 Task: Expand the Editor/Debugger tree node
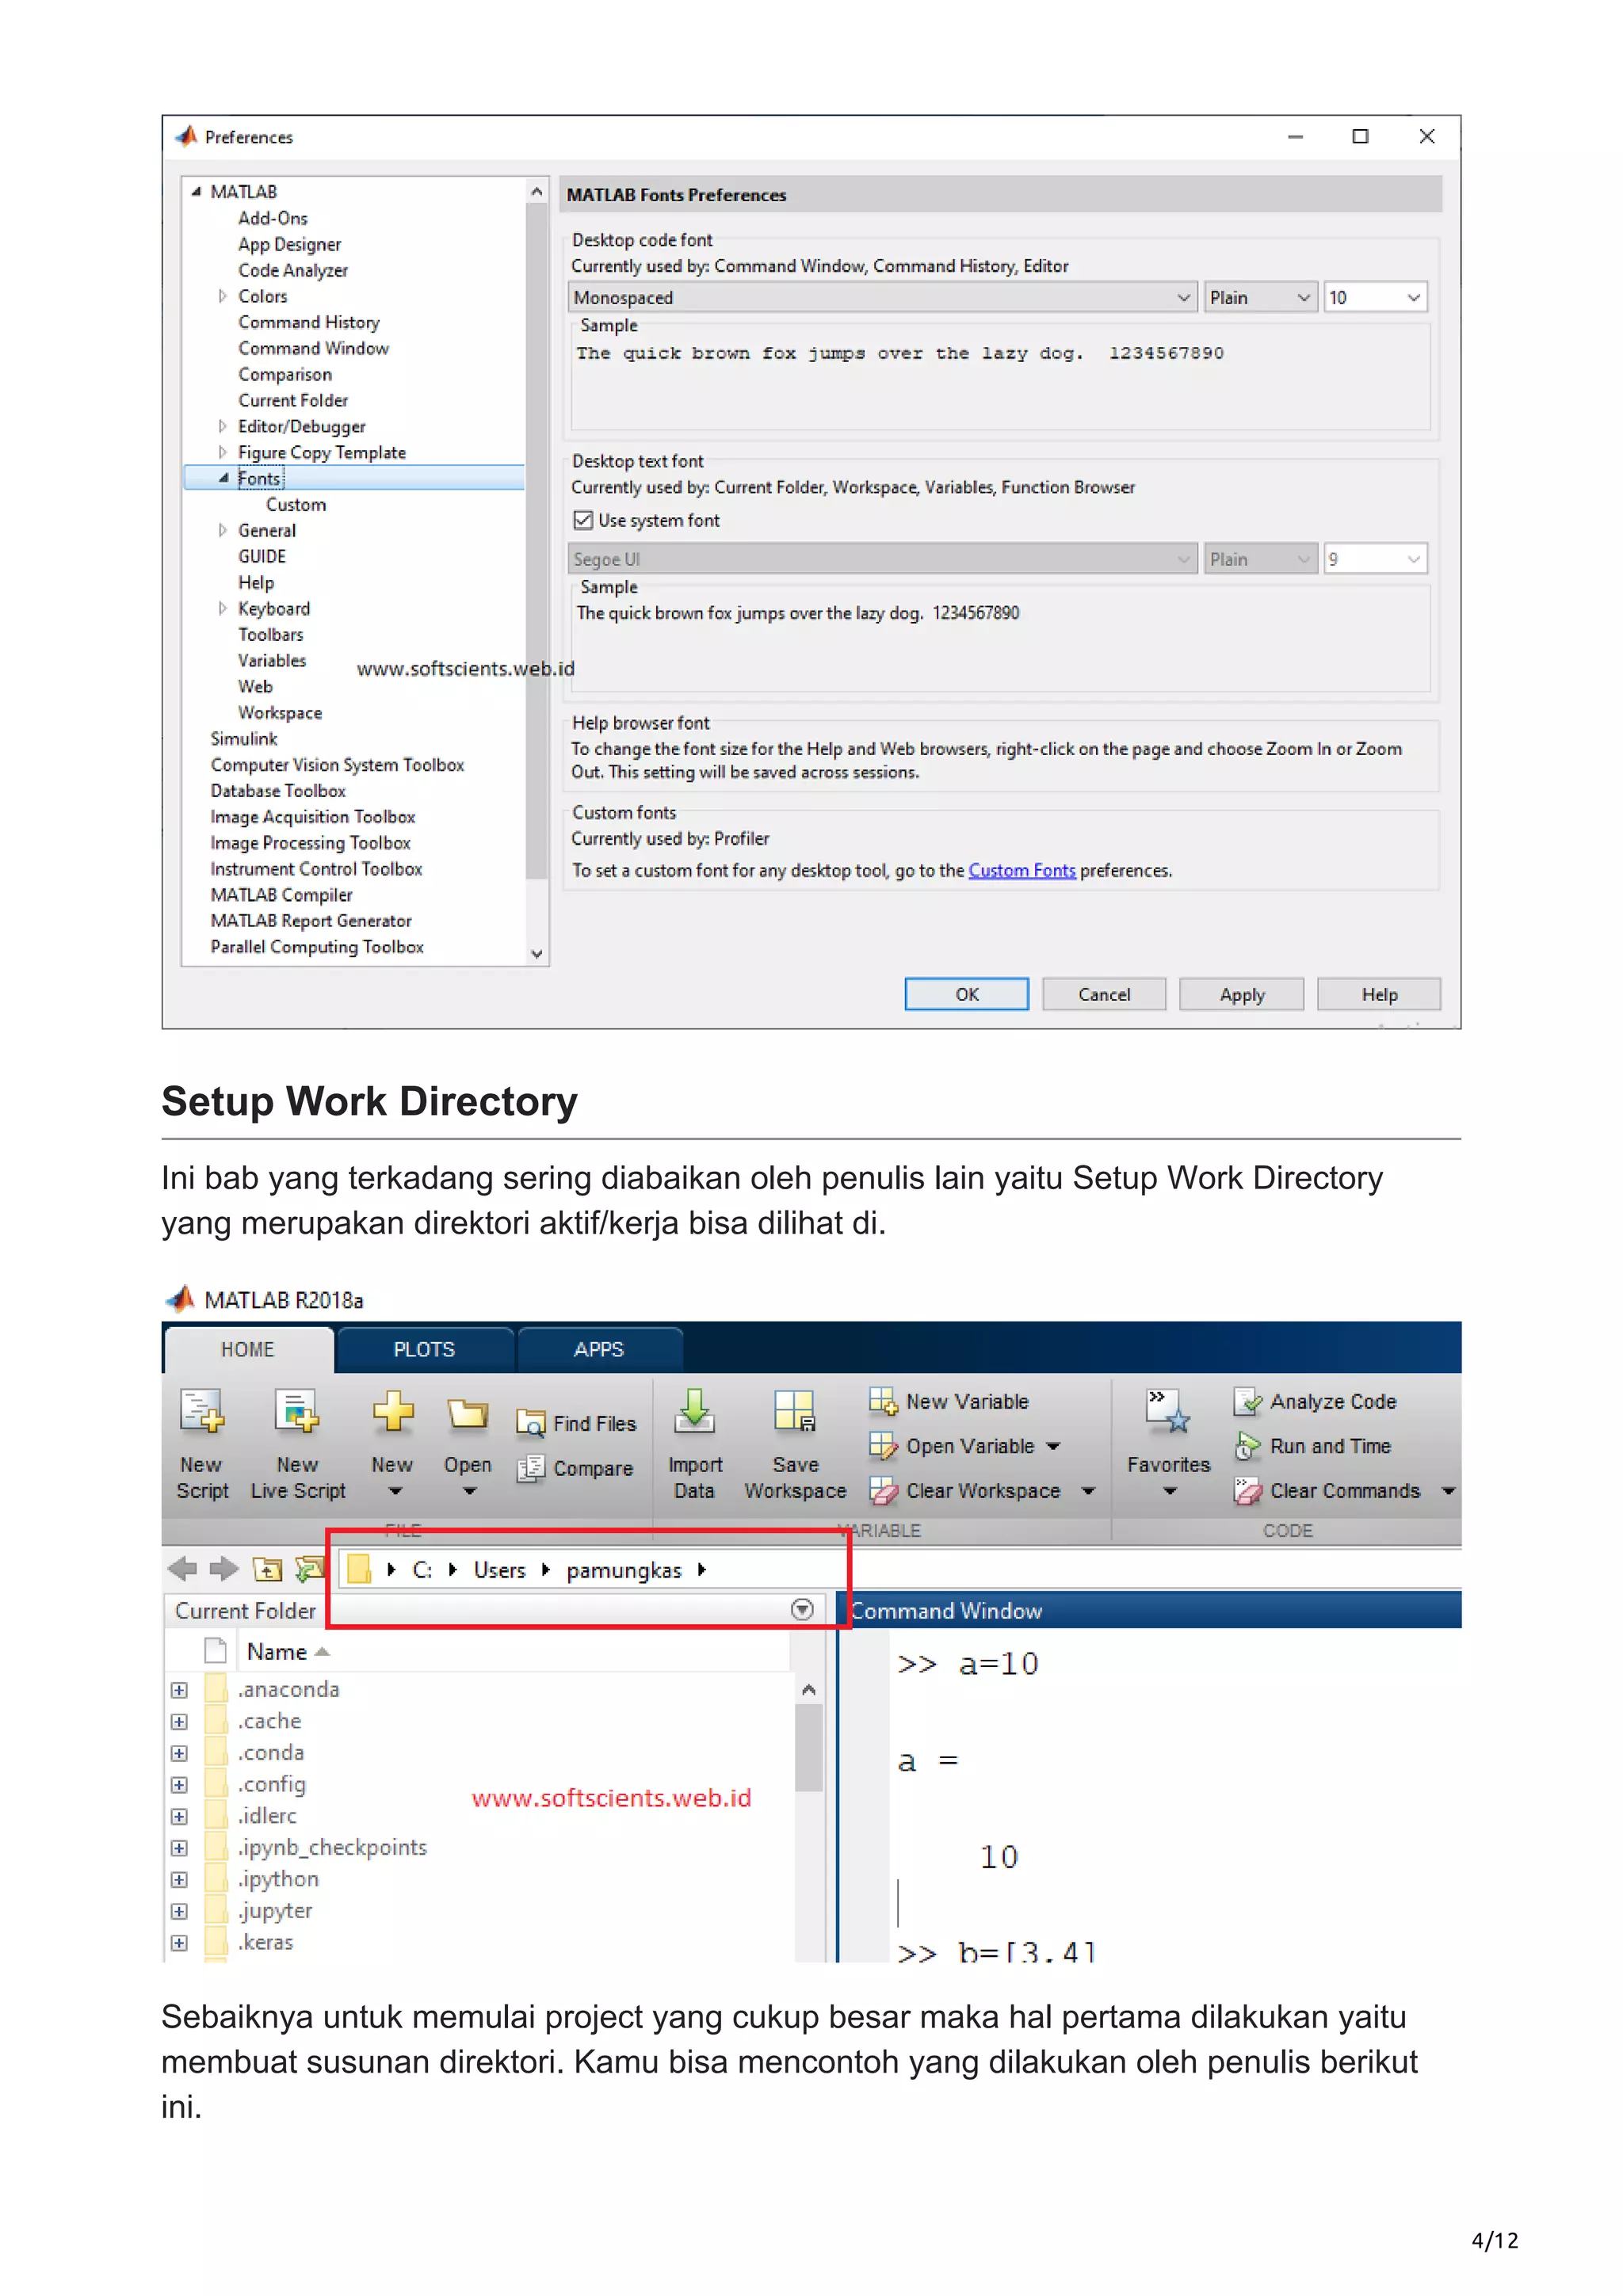click(222, 426)
